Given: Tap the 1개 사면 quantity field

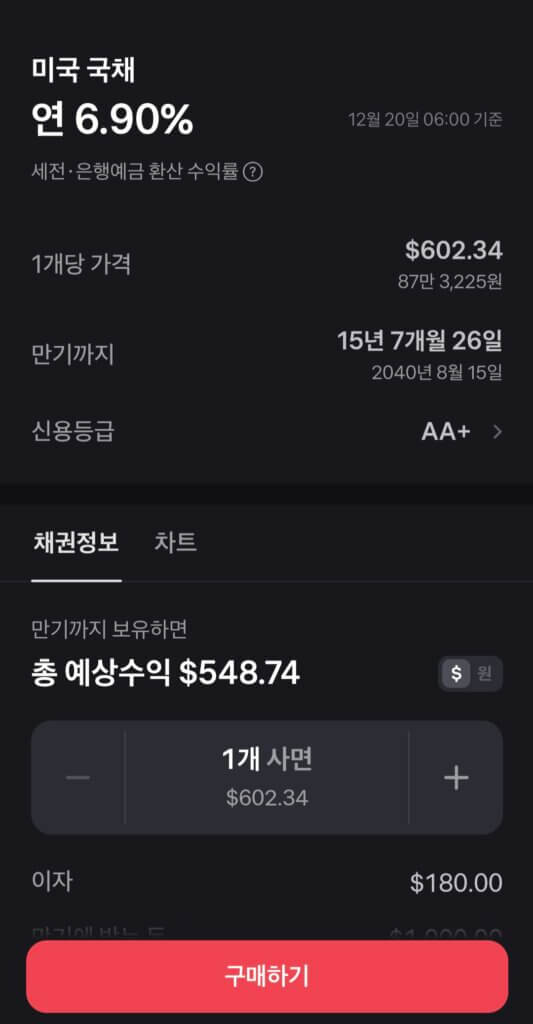Looking at the screenshot, I should pyautogui.click(x=267, y=777).
